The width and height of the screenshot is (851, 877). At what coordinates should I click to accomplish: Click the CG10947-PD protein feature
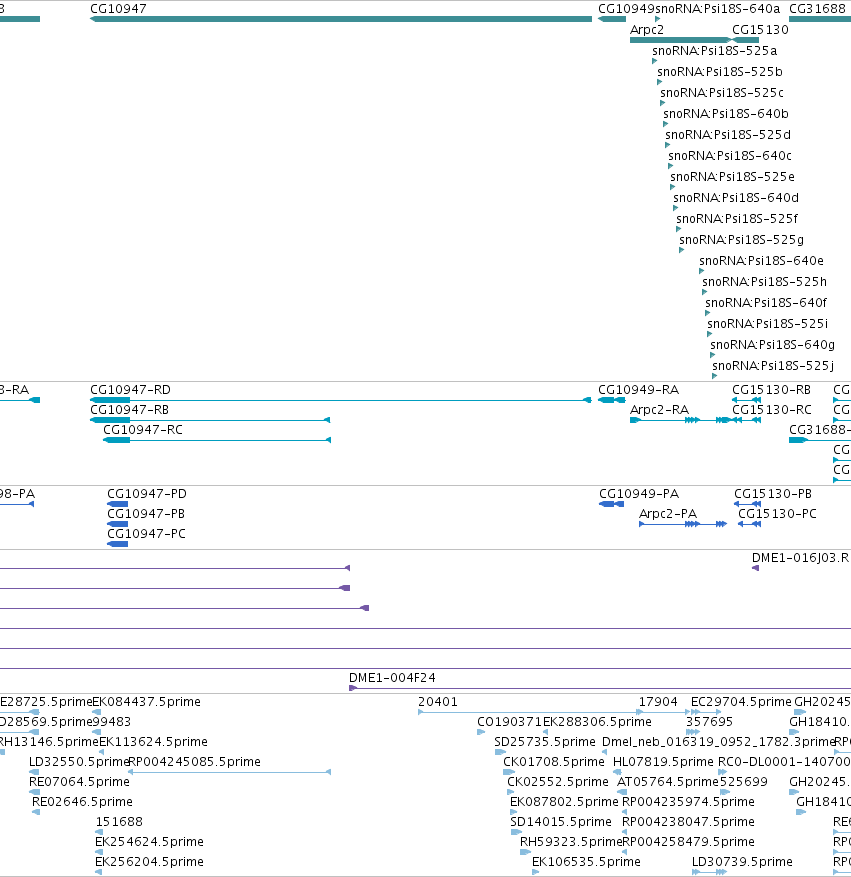pyautogui.click(x=117, y=504)
